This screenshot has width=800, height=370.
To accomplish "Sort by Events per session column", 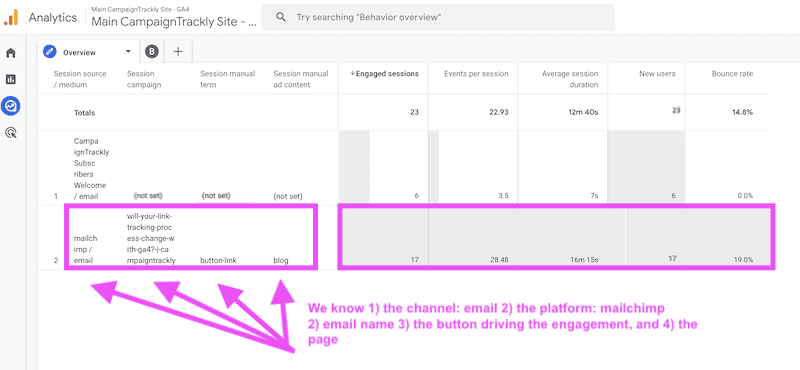I will (476, 74).
